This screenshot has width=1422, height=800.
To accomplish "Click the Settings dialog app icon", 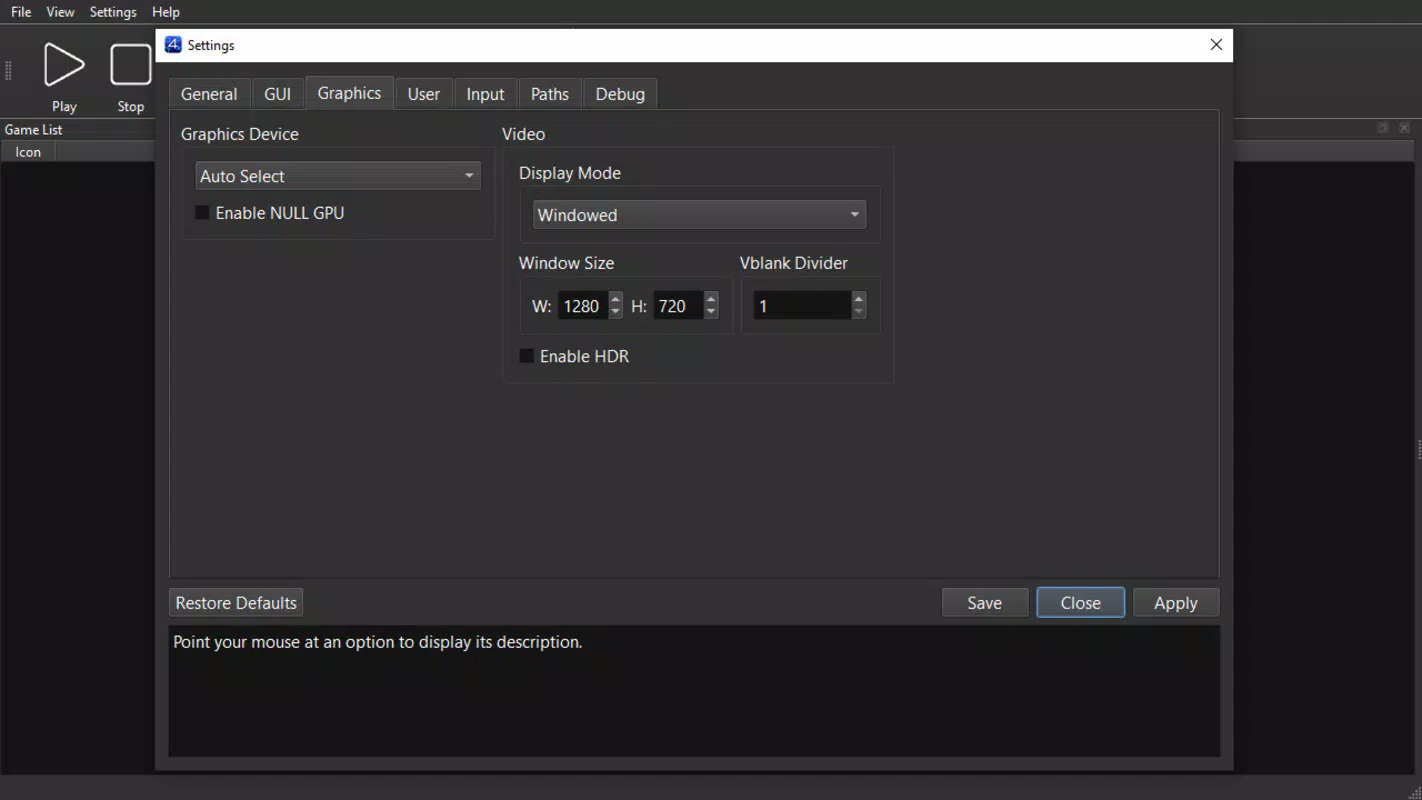I will pyautogui.click(x=173, y=45).
